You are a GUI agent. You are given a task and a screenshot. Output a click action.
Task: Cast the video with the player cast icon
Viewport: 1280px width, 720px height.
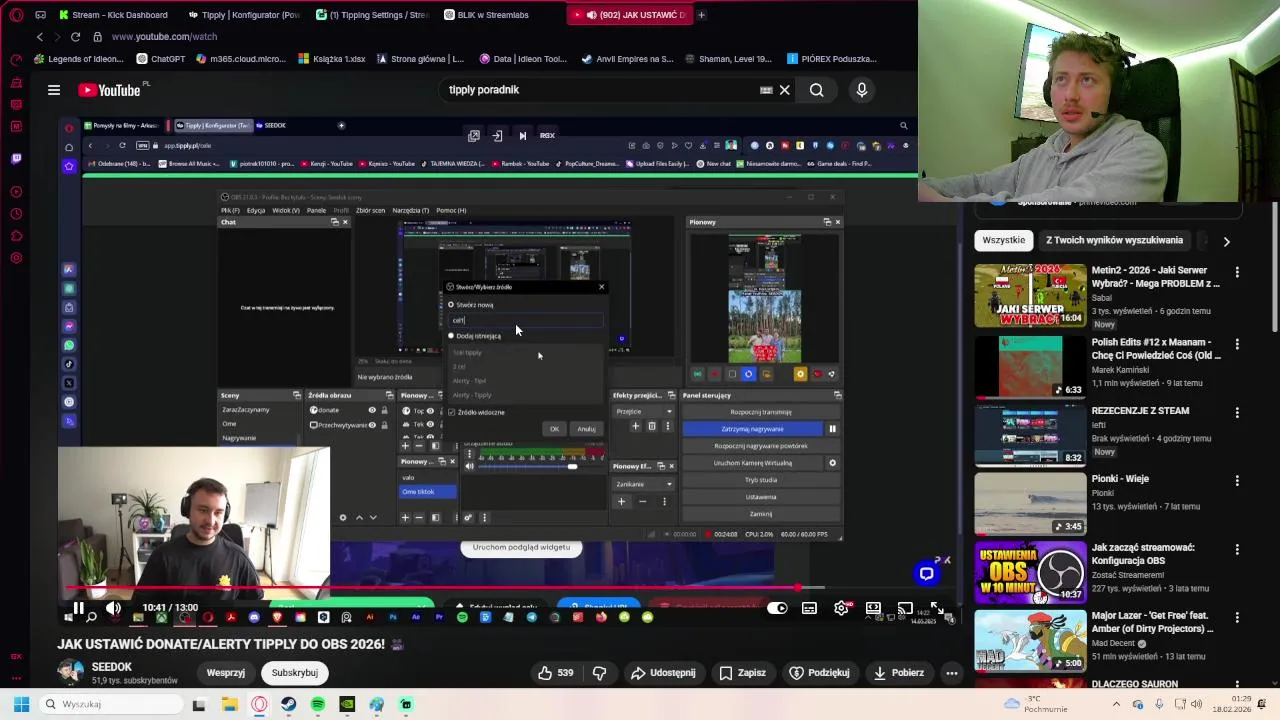(x=904, y=608)
